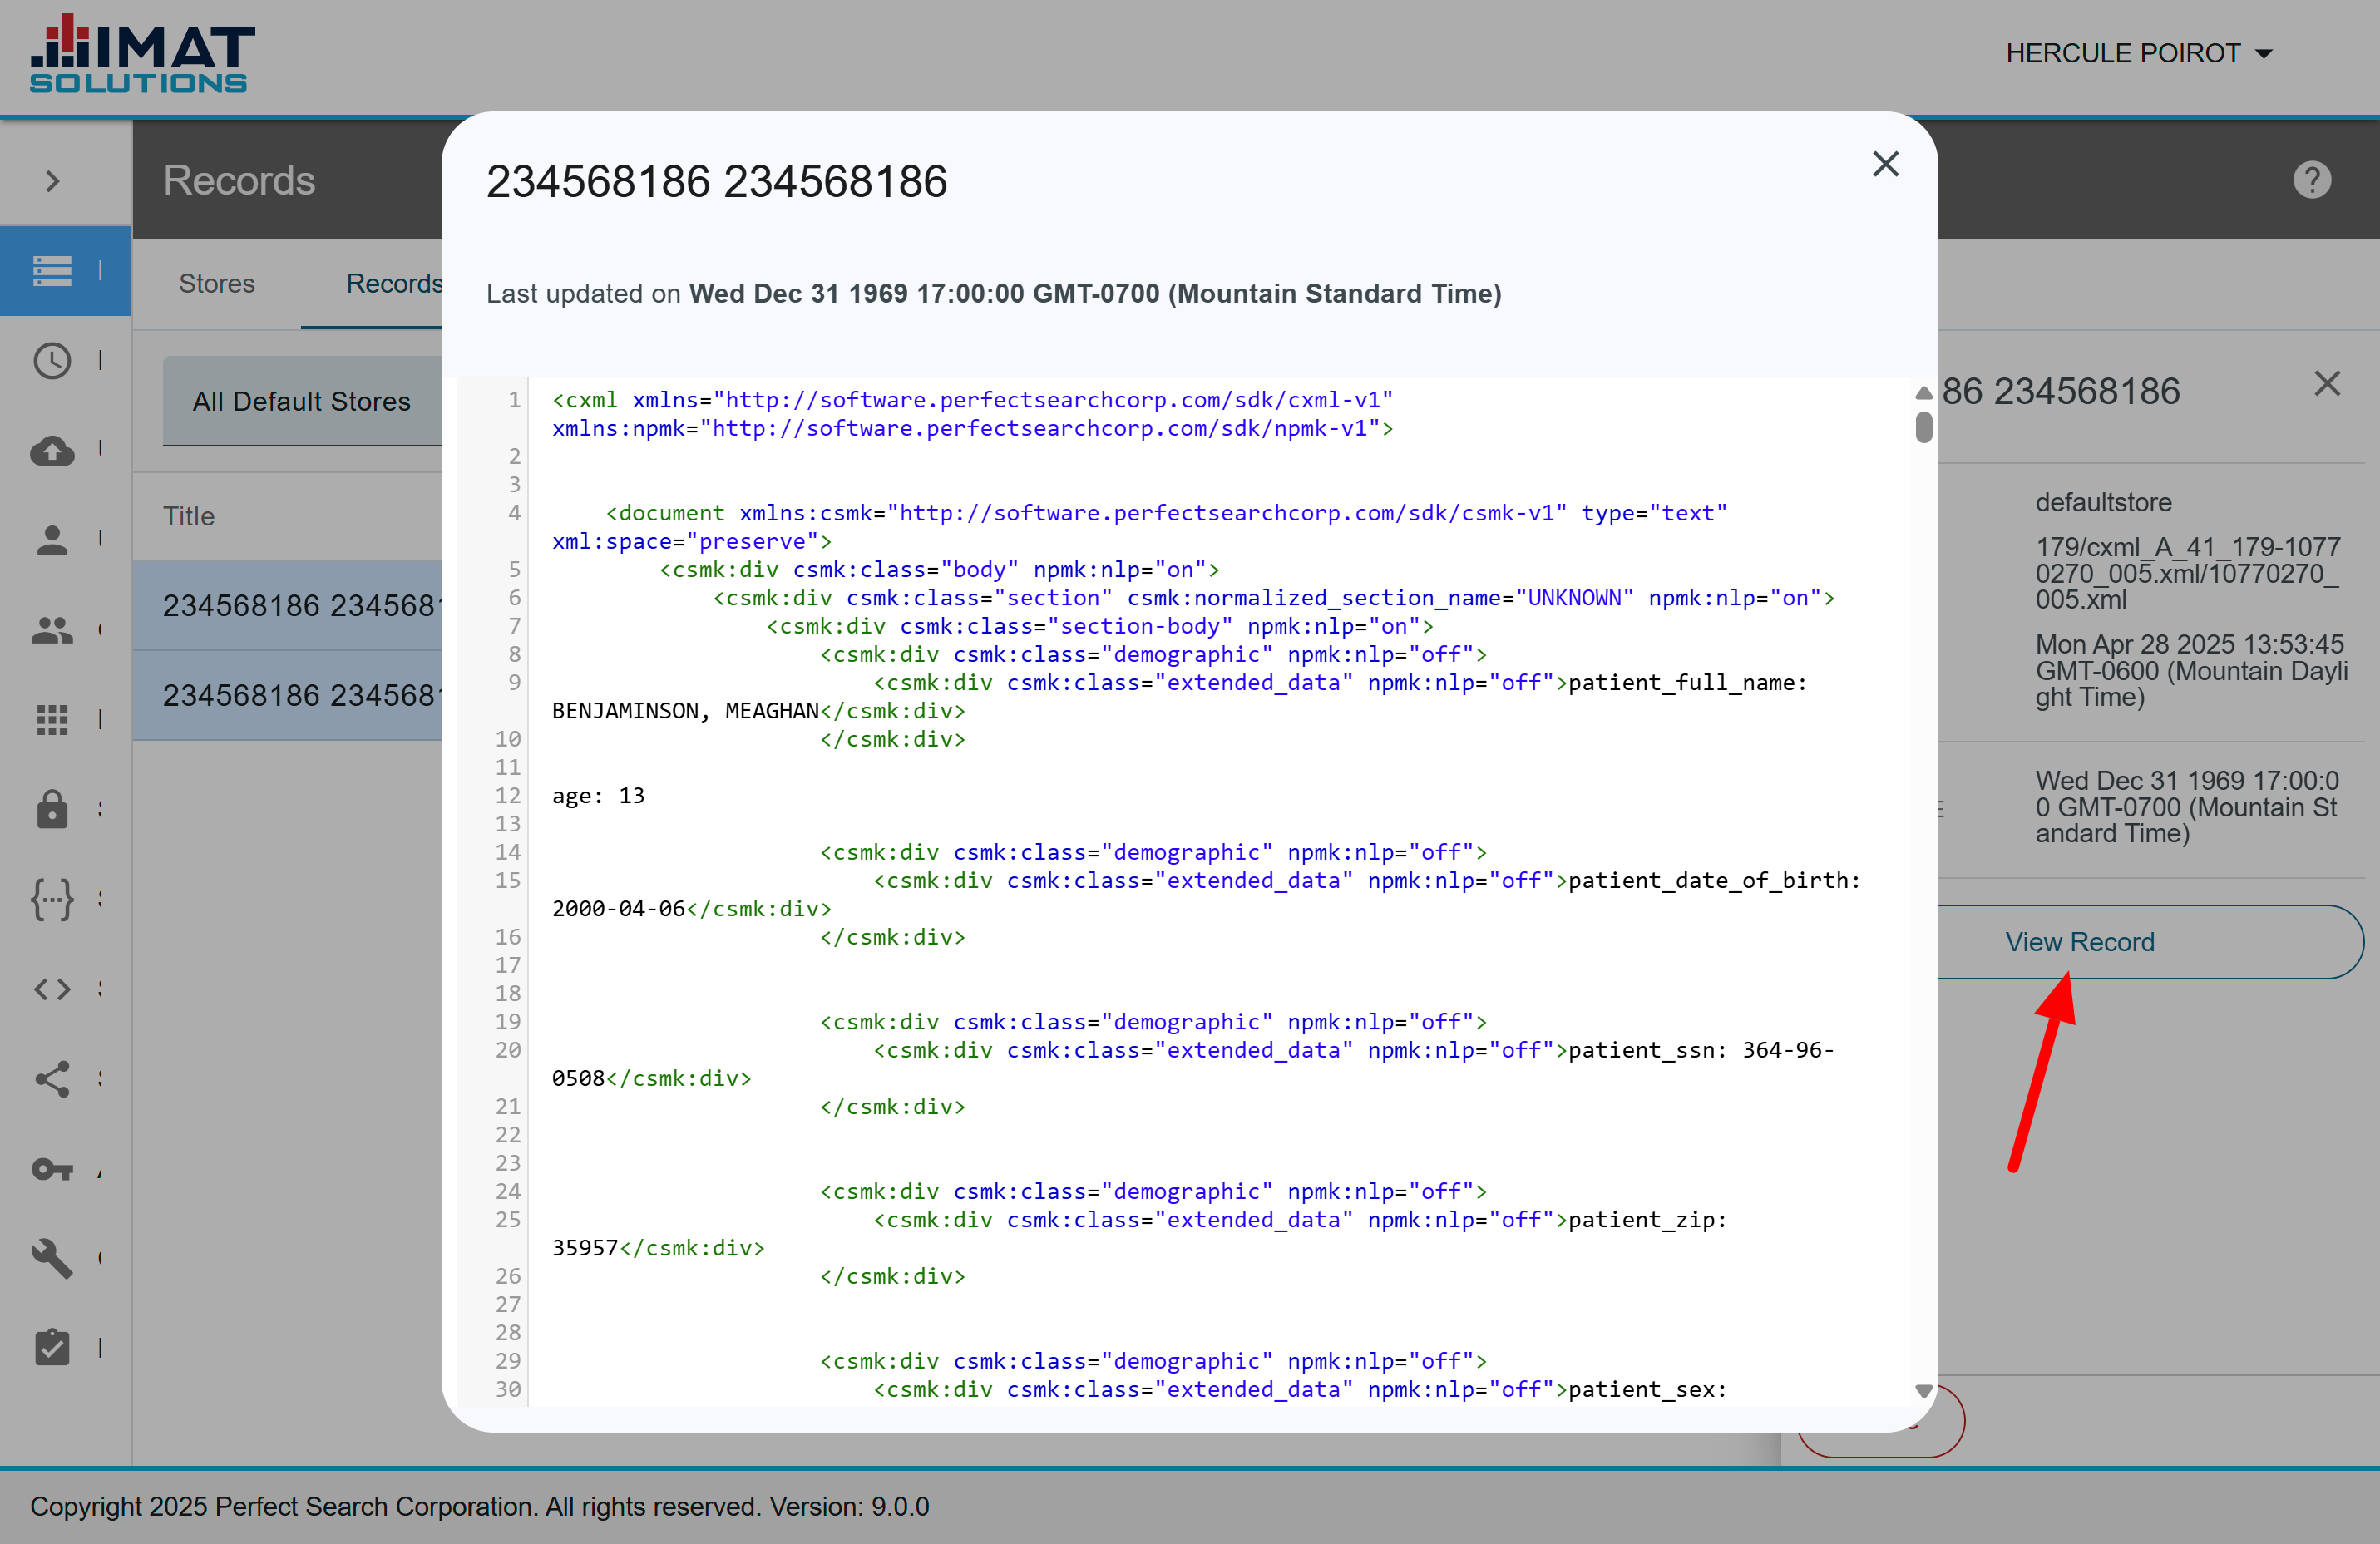
Task: Select the second 234568186 record row
Action: [x=288, y=695]
